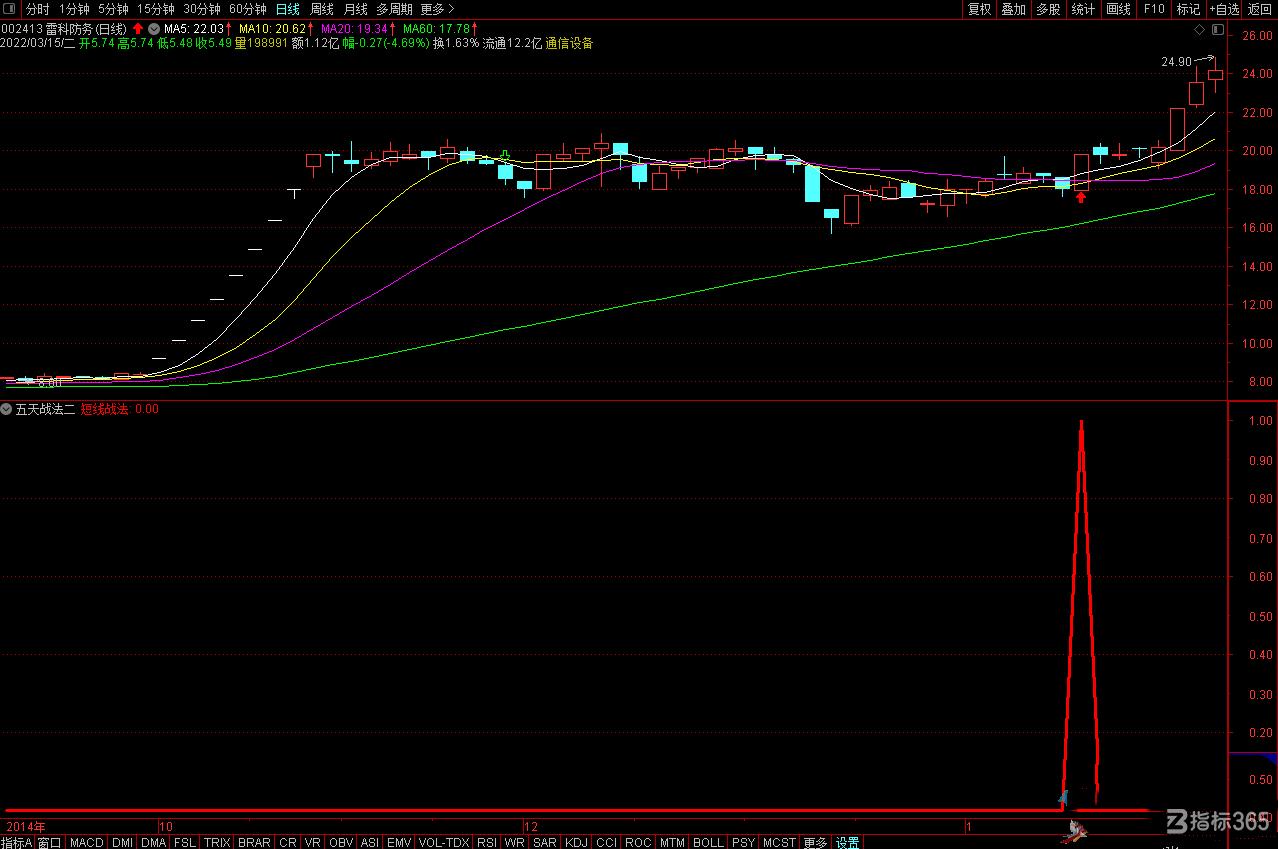Select the 5分钟 timeframe

click(x=113, y=9)
